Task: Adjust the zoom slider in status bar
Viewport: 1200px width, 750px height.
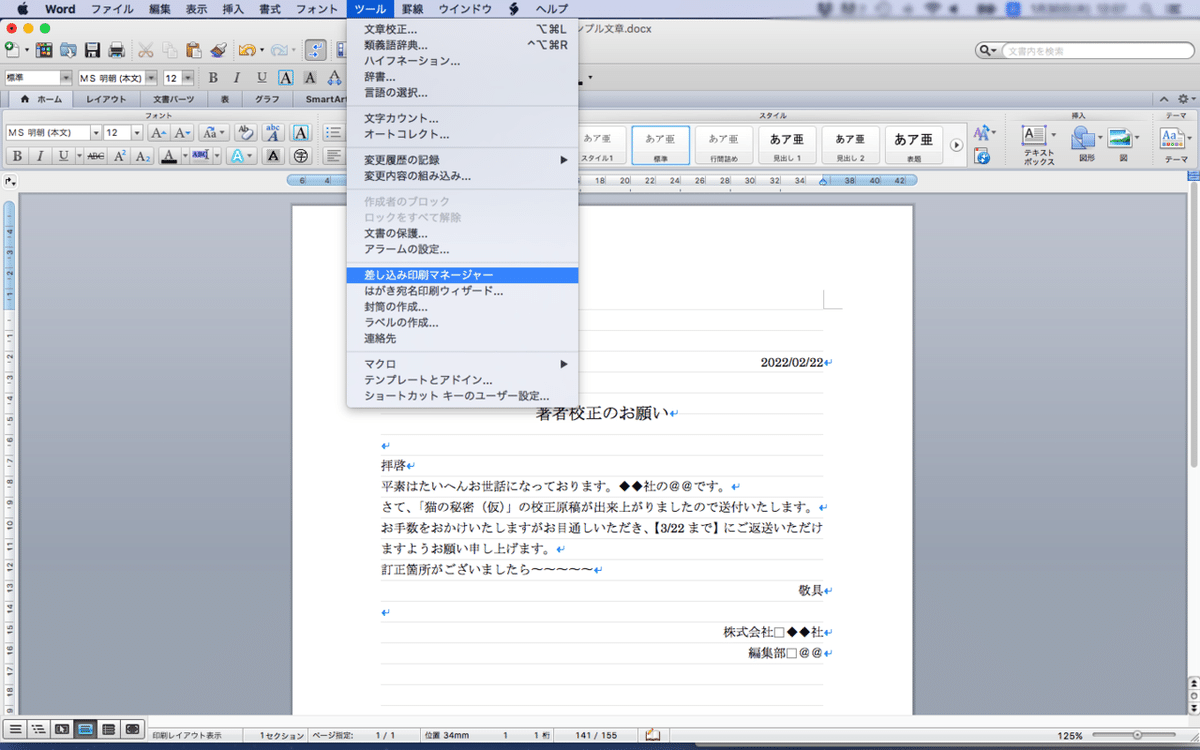Action: [1138, 735]
